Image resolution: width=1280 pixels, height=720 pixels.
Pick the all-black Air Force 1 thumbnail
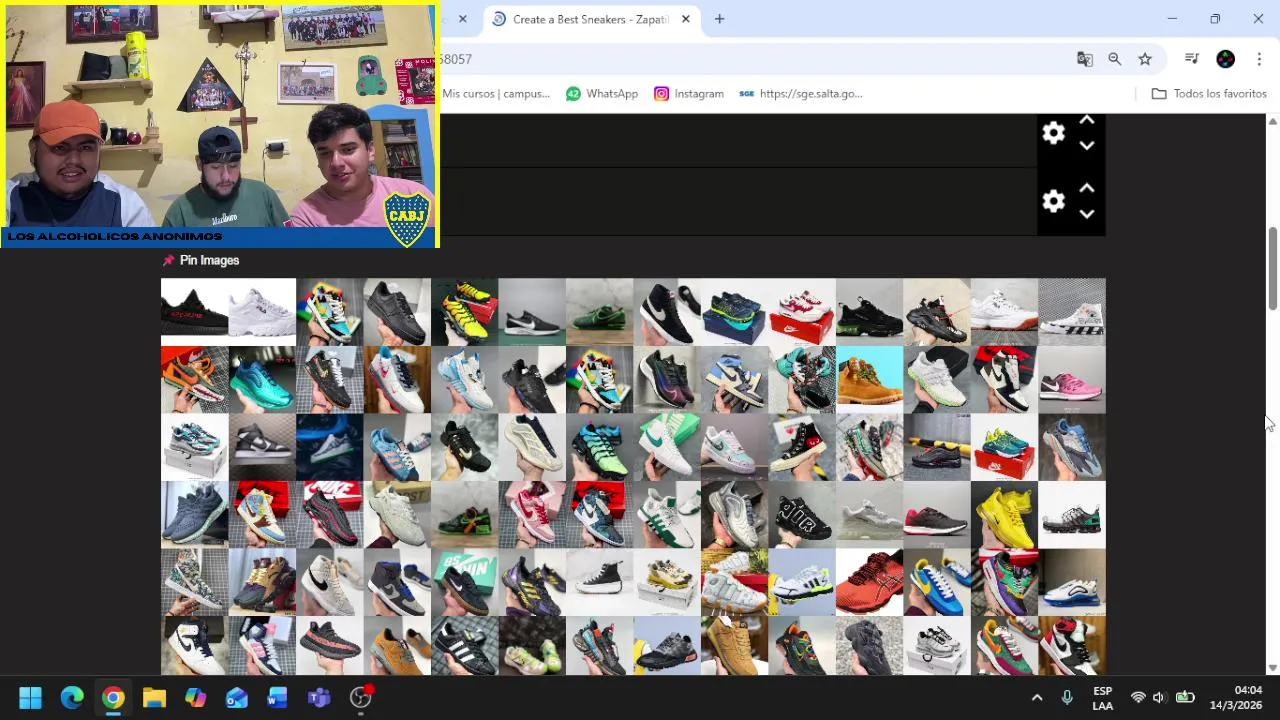point(397,312)
